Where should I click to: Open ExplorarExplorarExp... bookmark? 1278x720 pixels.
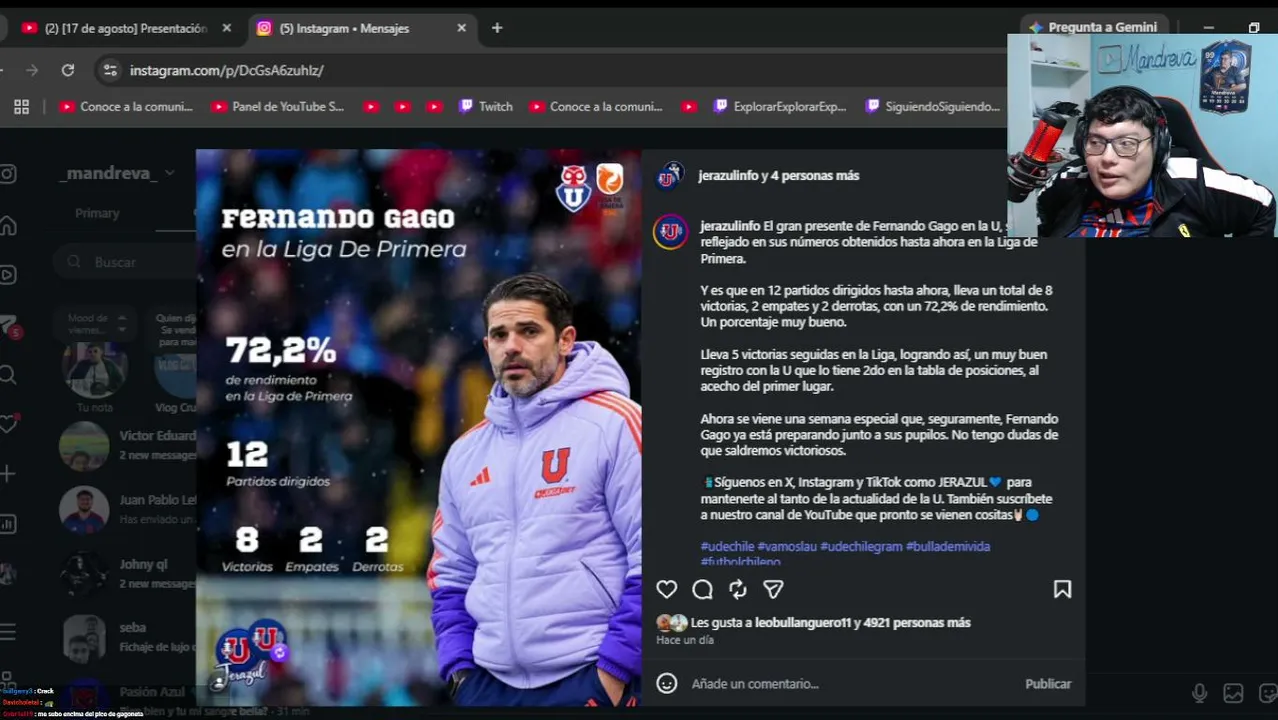(x=779, y=106)
